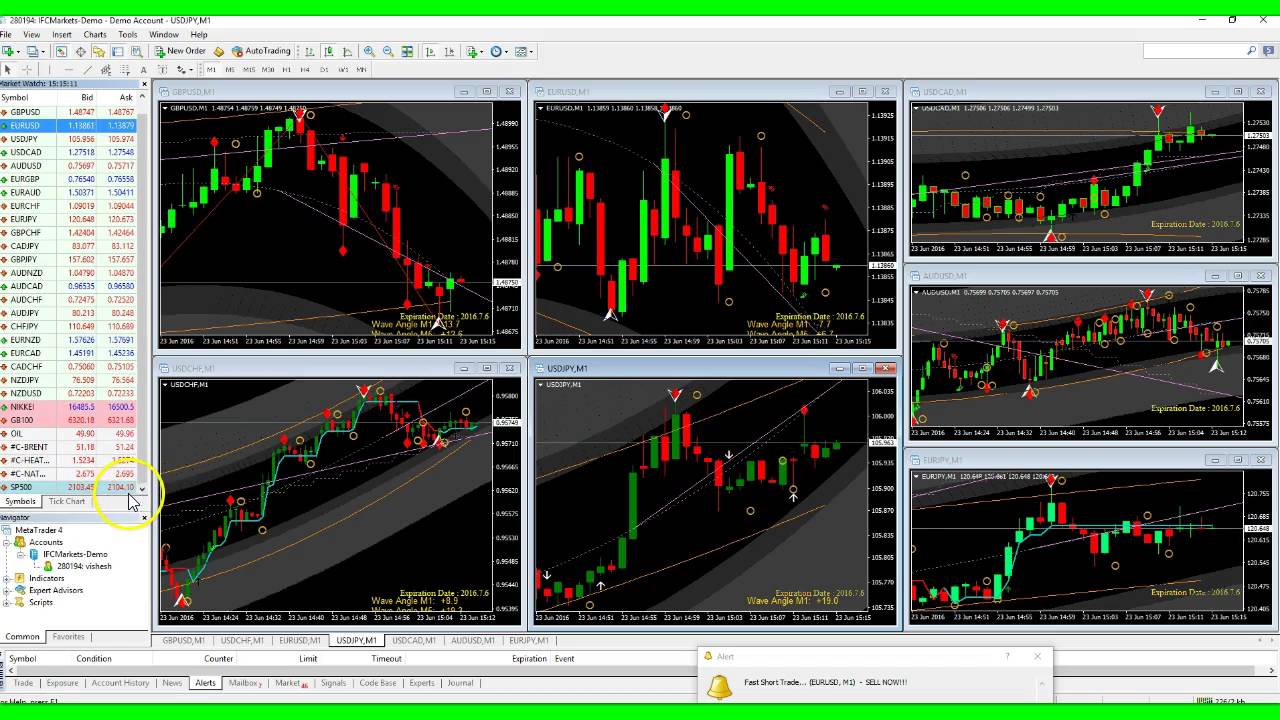Select the Text Label tool
The width and height of the screenshot is (1280, 720).
[x=162, y=70]
